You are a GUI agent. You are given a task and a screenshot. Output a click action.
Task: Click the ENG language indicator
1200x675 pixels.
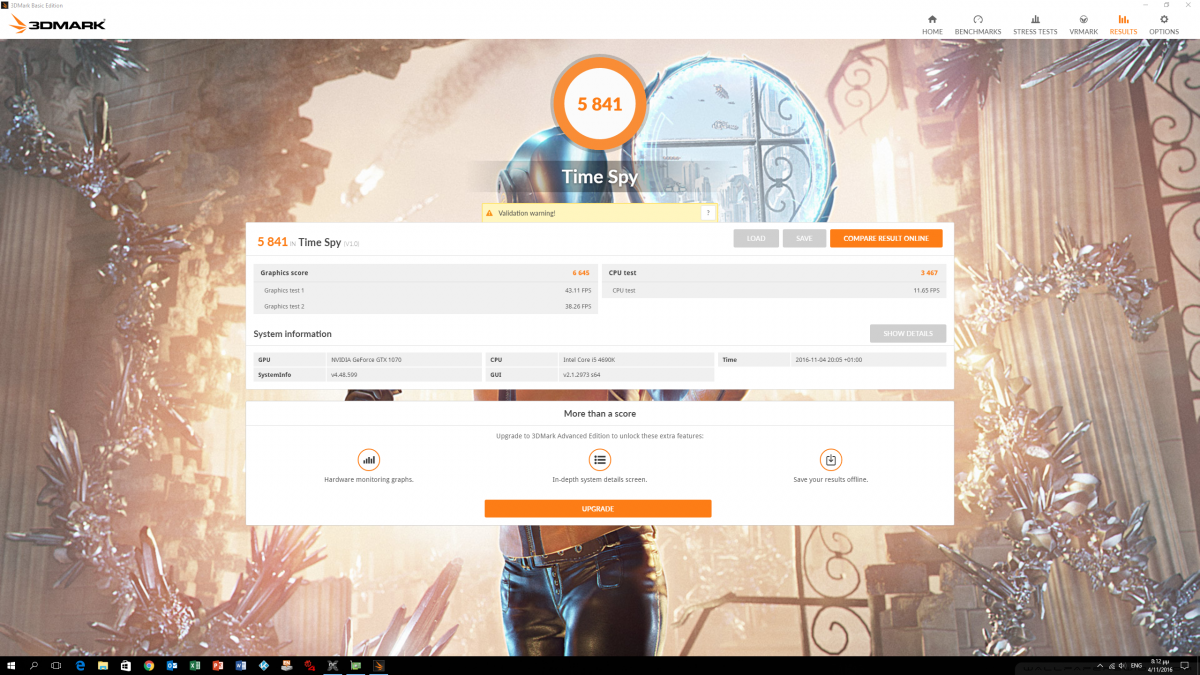(1135, 665)
